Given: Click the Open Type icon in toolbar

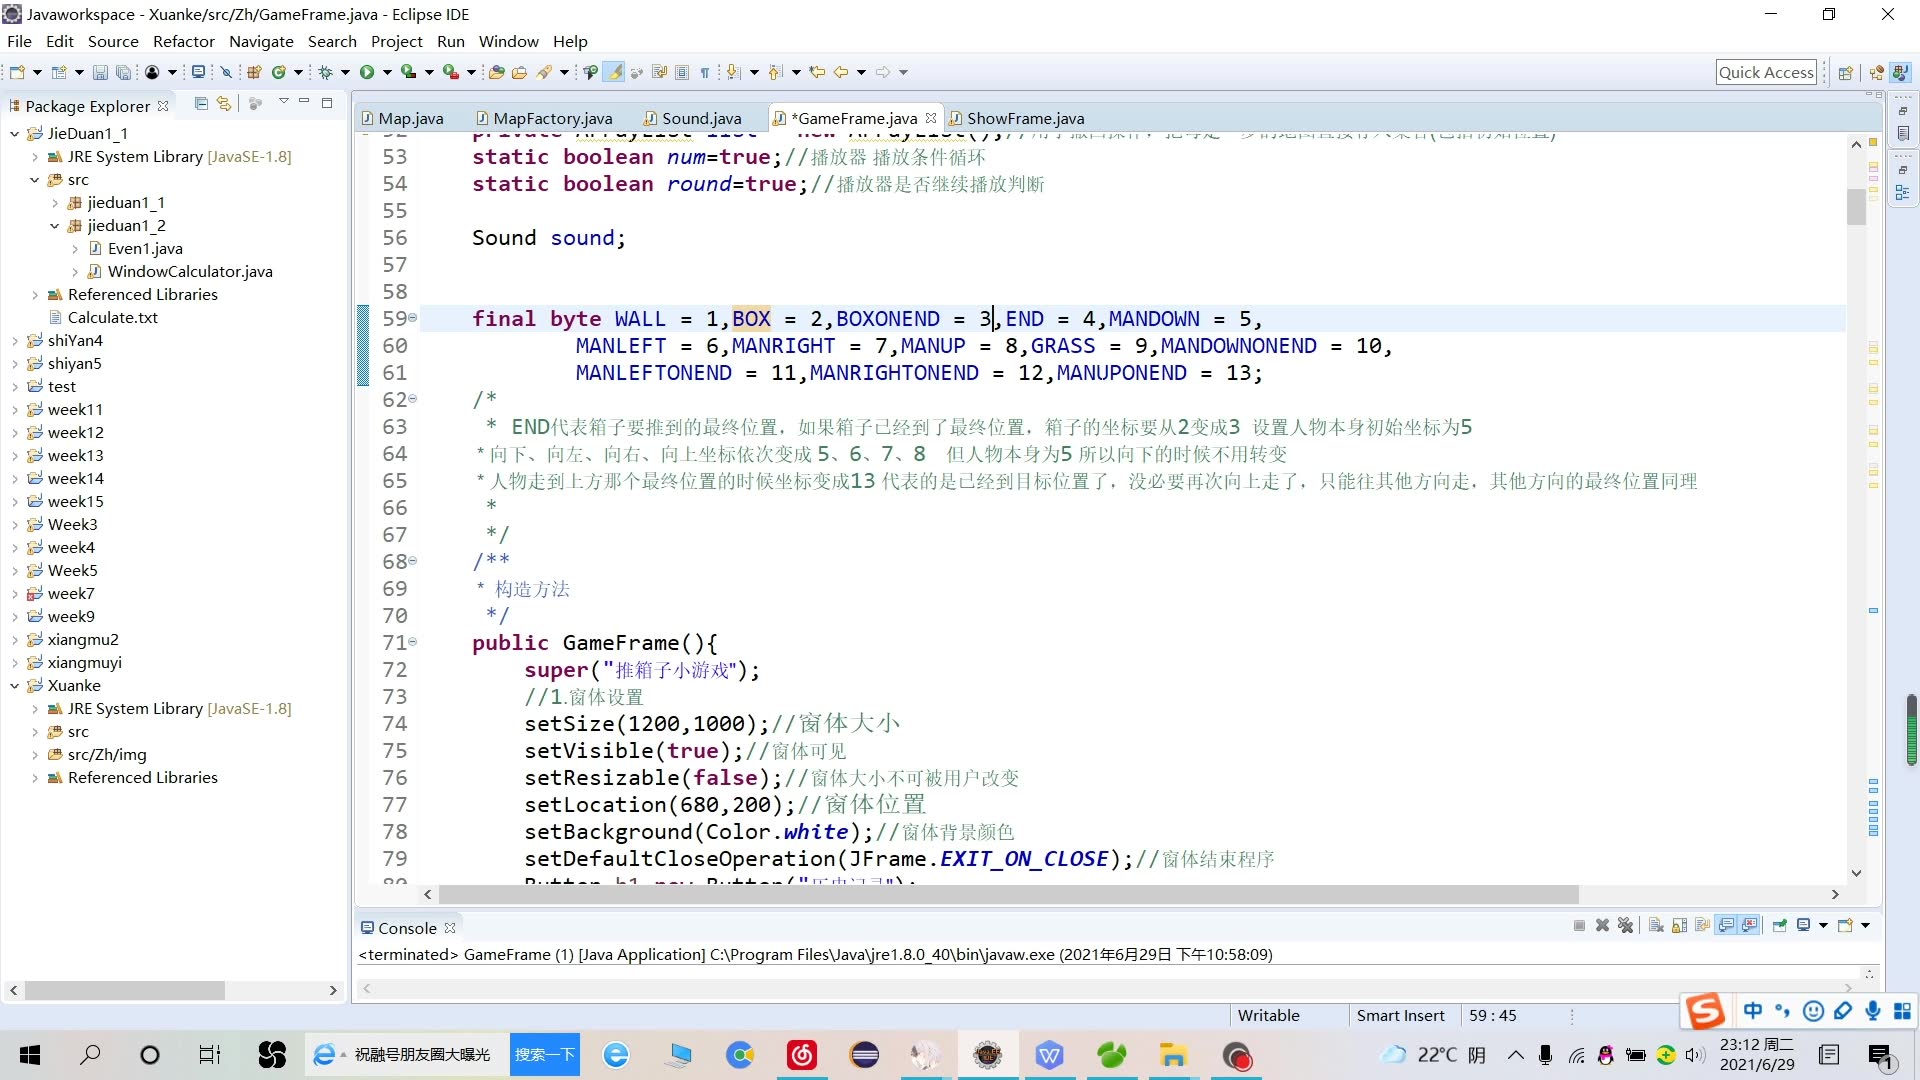Looking at the screenshot, I should click(497, 72).
